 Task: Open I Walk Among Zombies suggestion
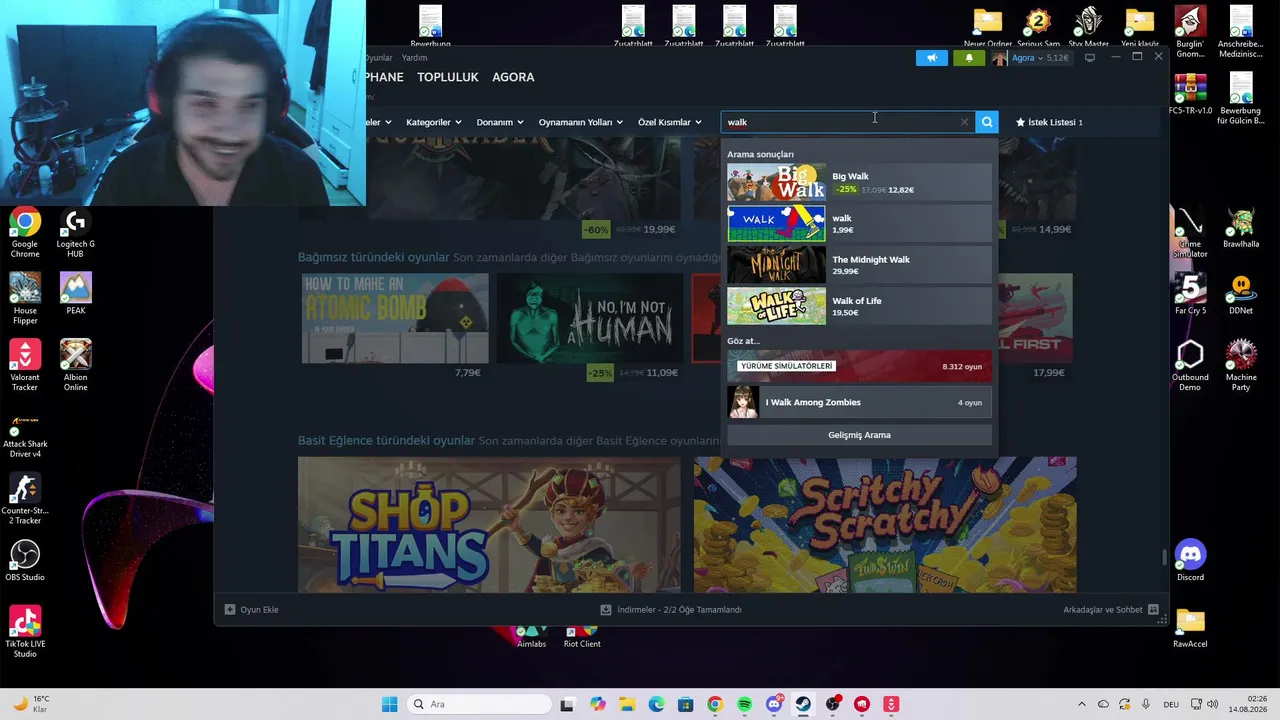[859, 402]
